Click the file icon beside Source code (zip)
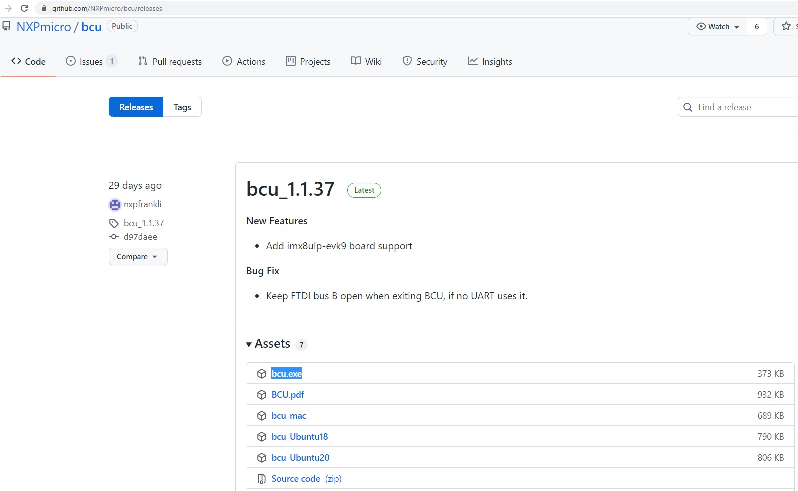Image resolution: width=798 pixels, height=491 pixels. coord(261,479)
